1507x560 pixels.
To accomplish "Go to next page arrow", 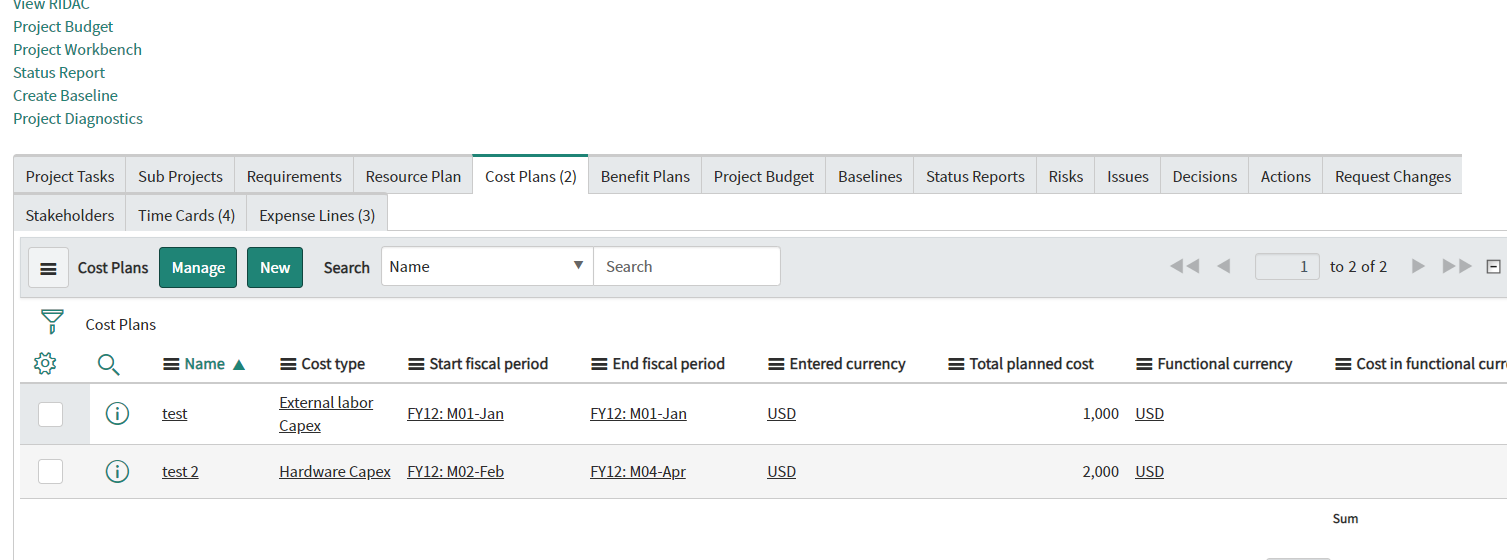I will pos(1417,266).
